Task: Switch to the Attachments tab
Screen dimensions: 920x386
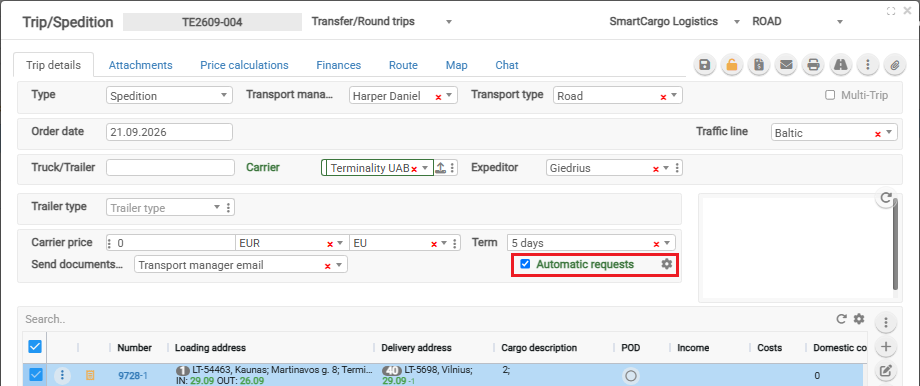Action: pyautogui.click(x=140, y=65)
